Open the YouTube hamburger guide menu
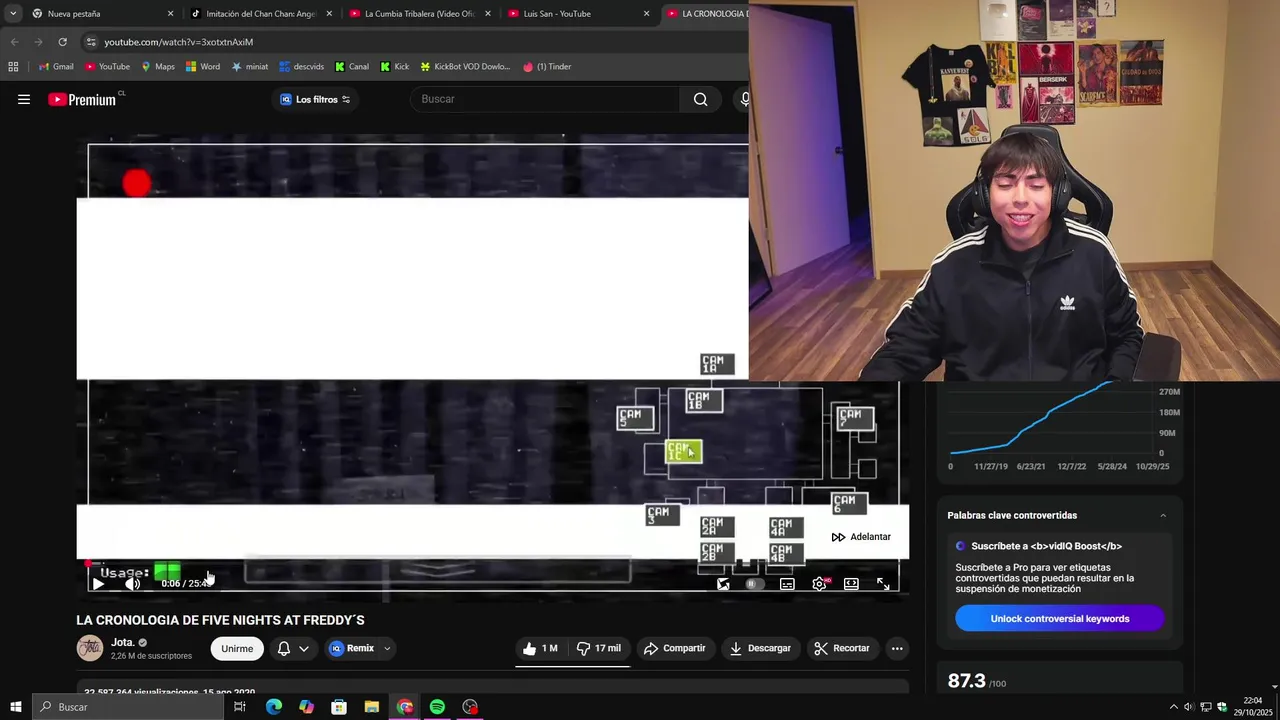The width and height of the screenshot is (1280, 720). [x=24, y=99]
